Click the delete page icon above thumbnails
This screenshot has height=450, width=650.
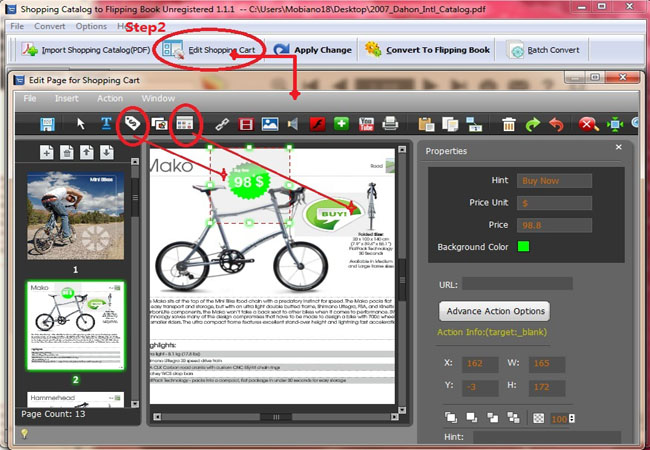click(66, 152)
